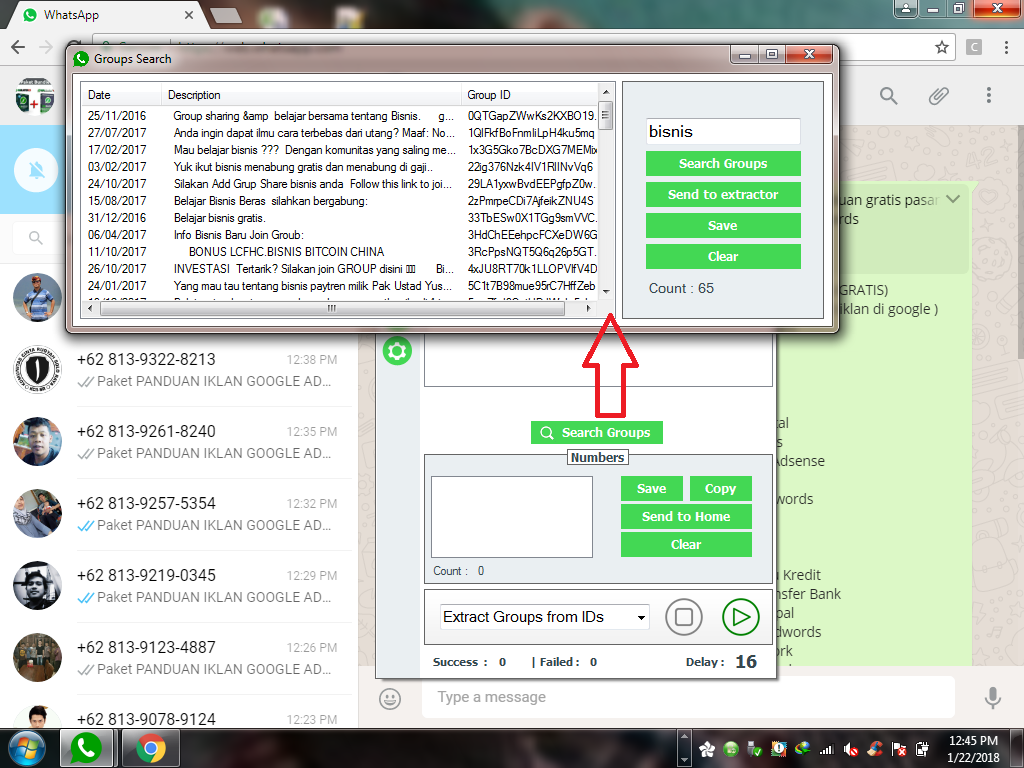Click the Chrome bookmark star icon
1024x768 pixels.
941,47
